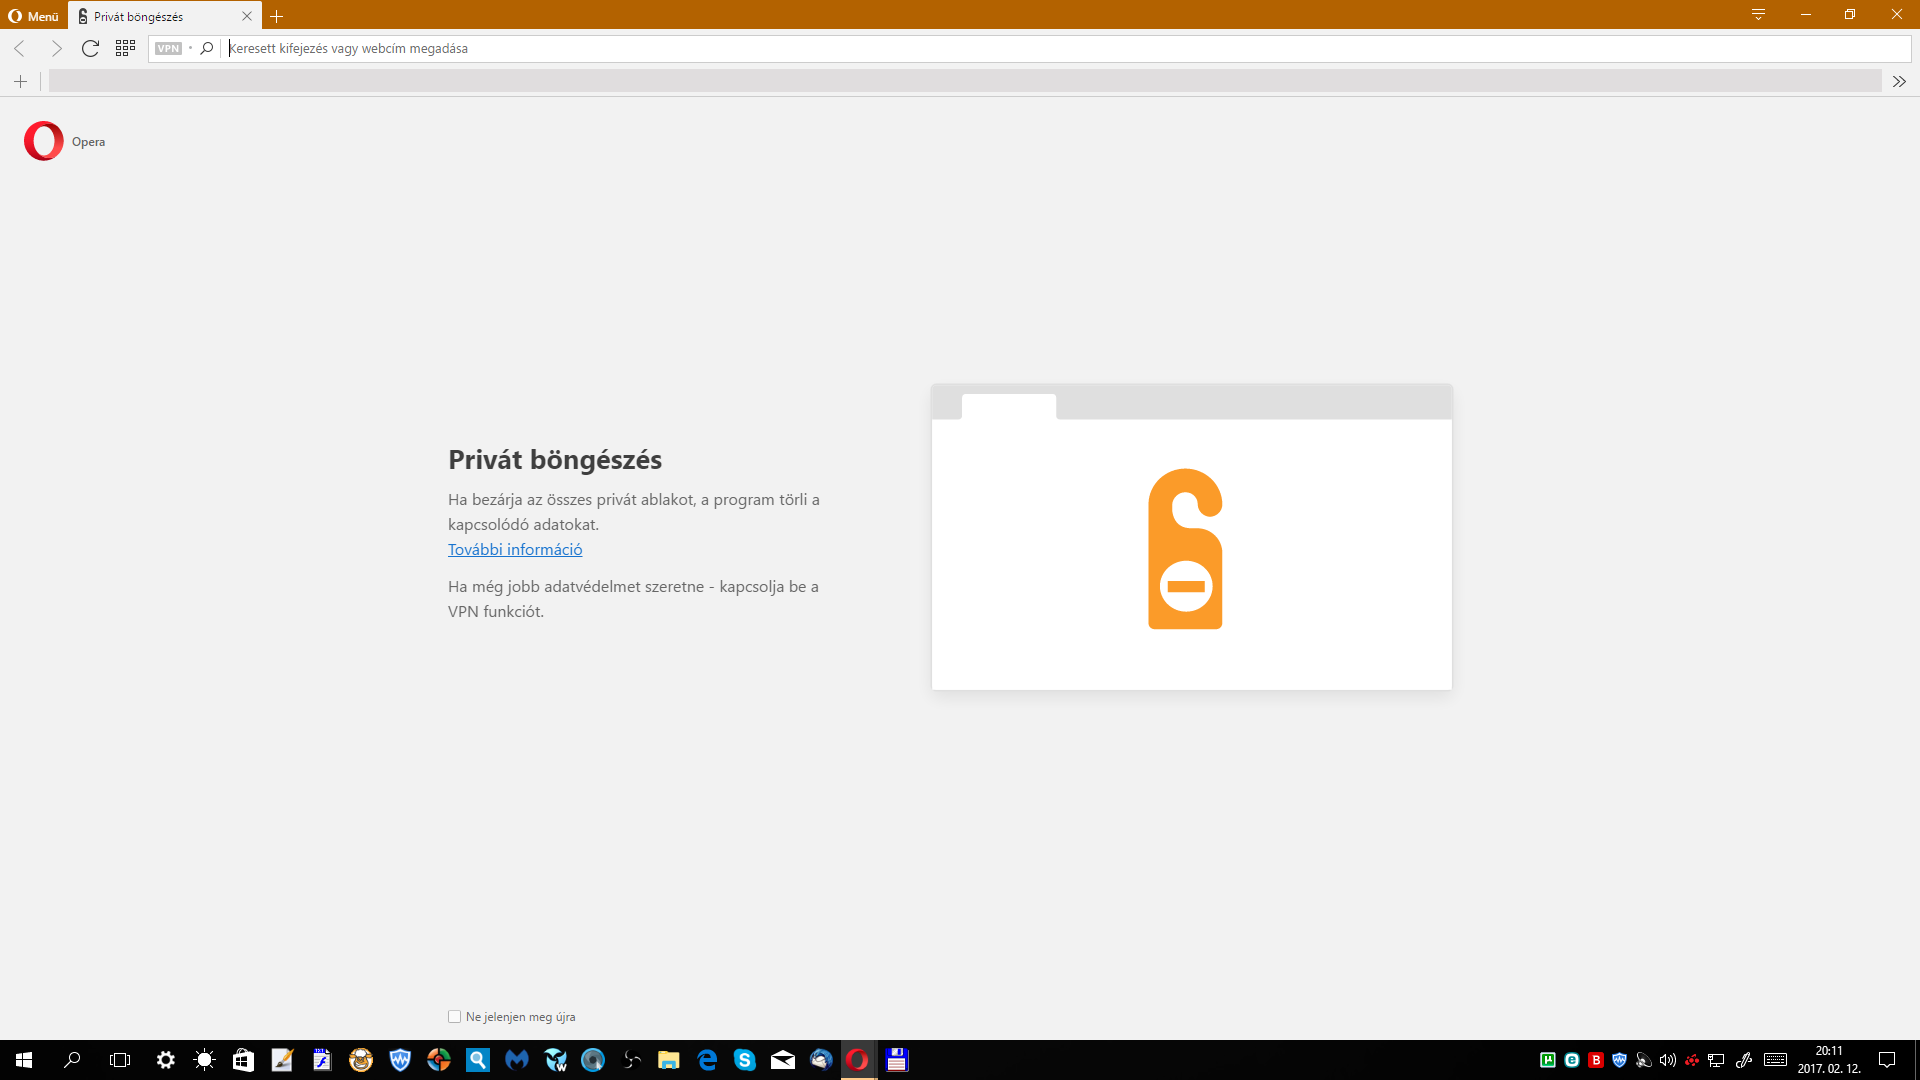Click the Reload page icon

pos(90,48)
